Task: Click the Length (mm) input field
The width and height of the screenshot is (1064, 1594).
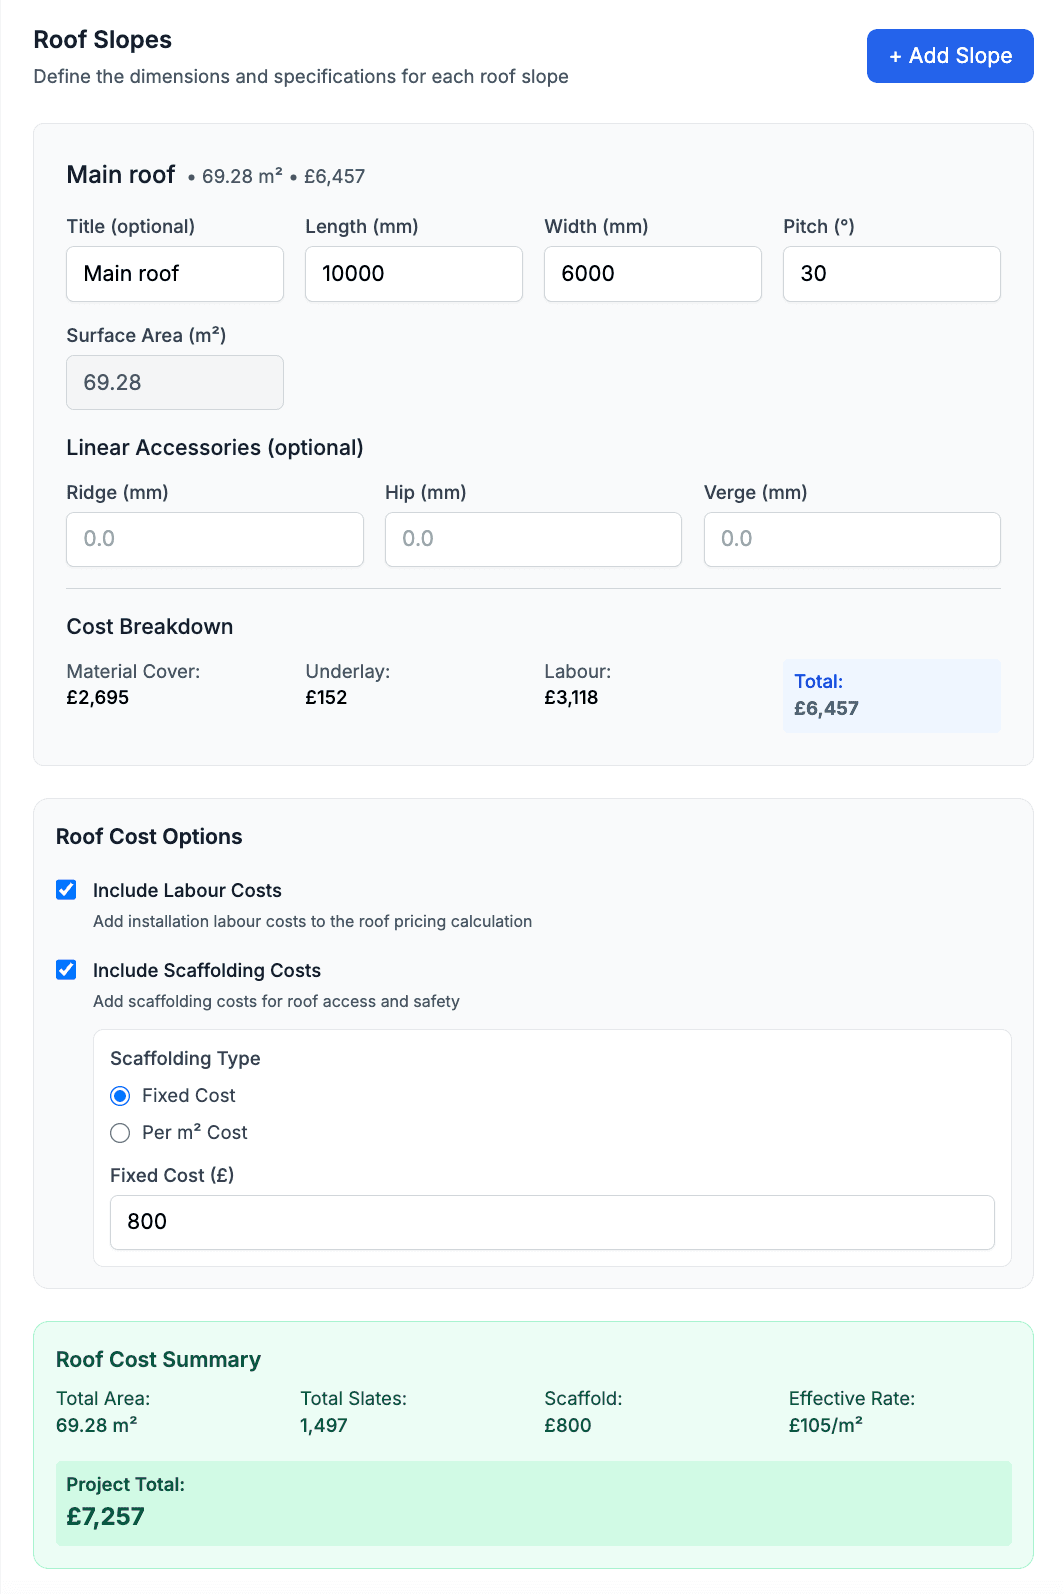Action: [413, 274]
